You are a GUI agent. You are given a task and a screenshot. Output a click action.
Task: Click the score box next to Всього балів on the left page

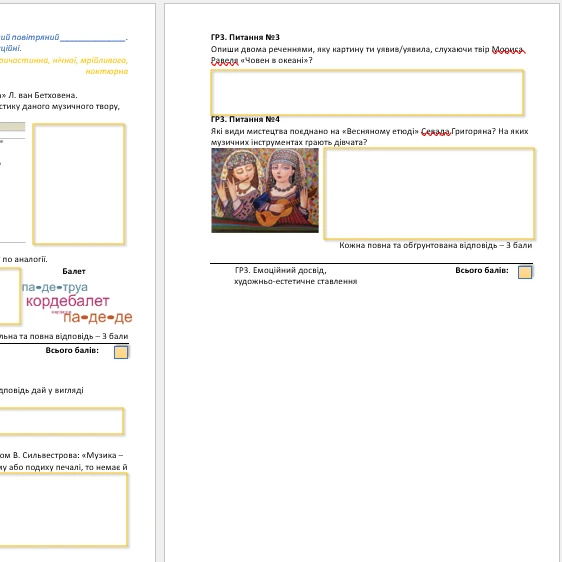click(121, 352)
